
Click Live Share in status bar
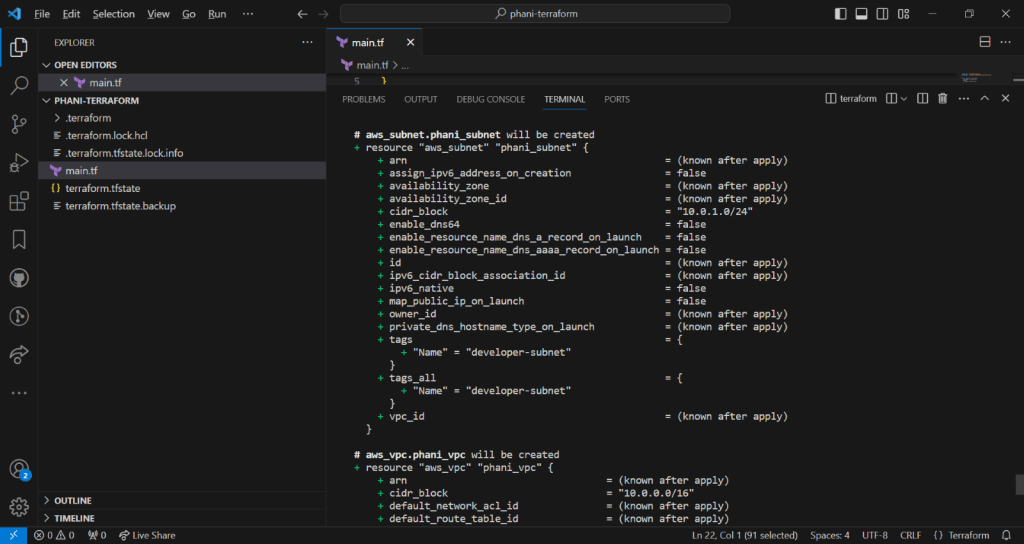[x=146, y=536]
